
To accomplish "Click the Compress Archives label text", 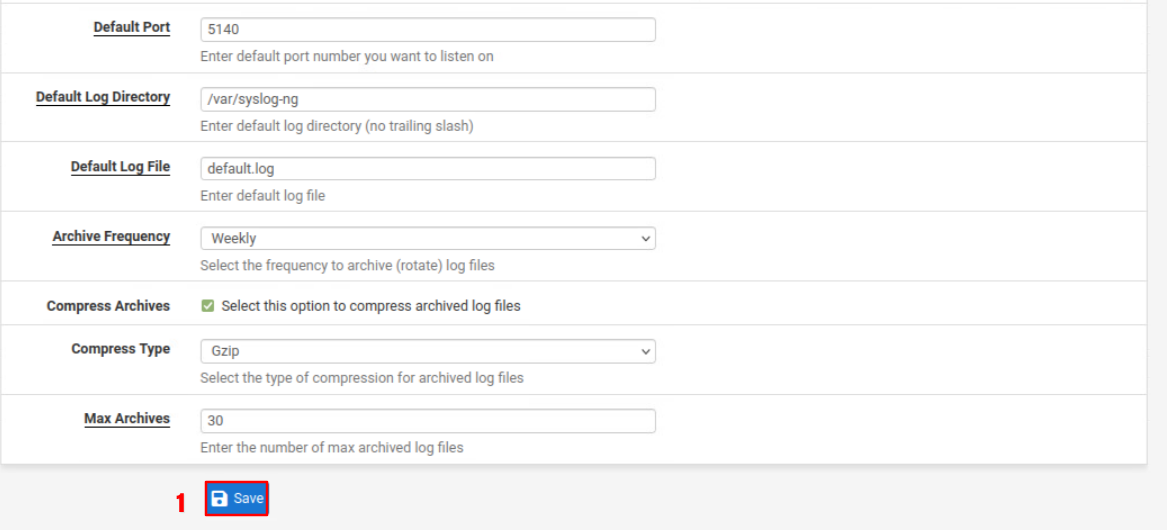I will coord(108,306).
